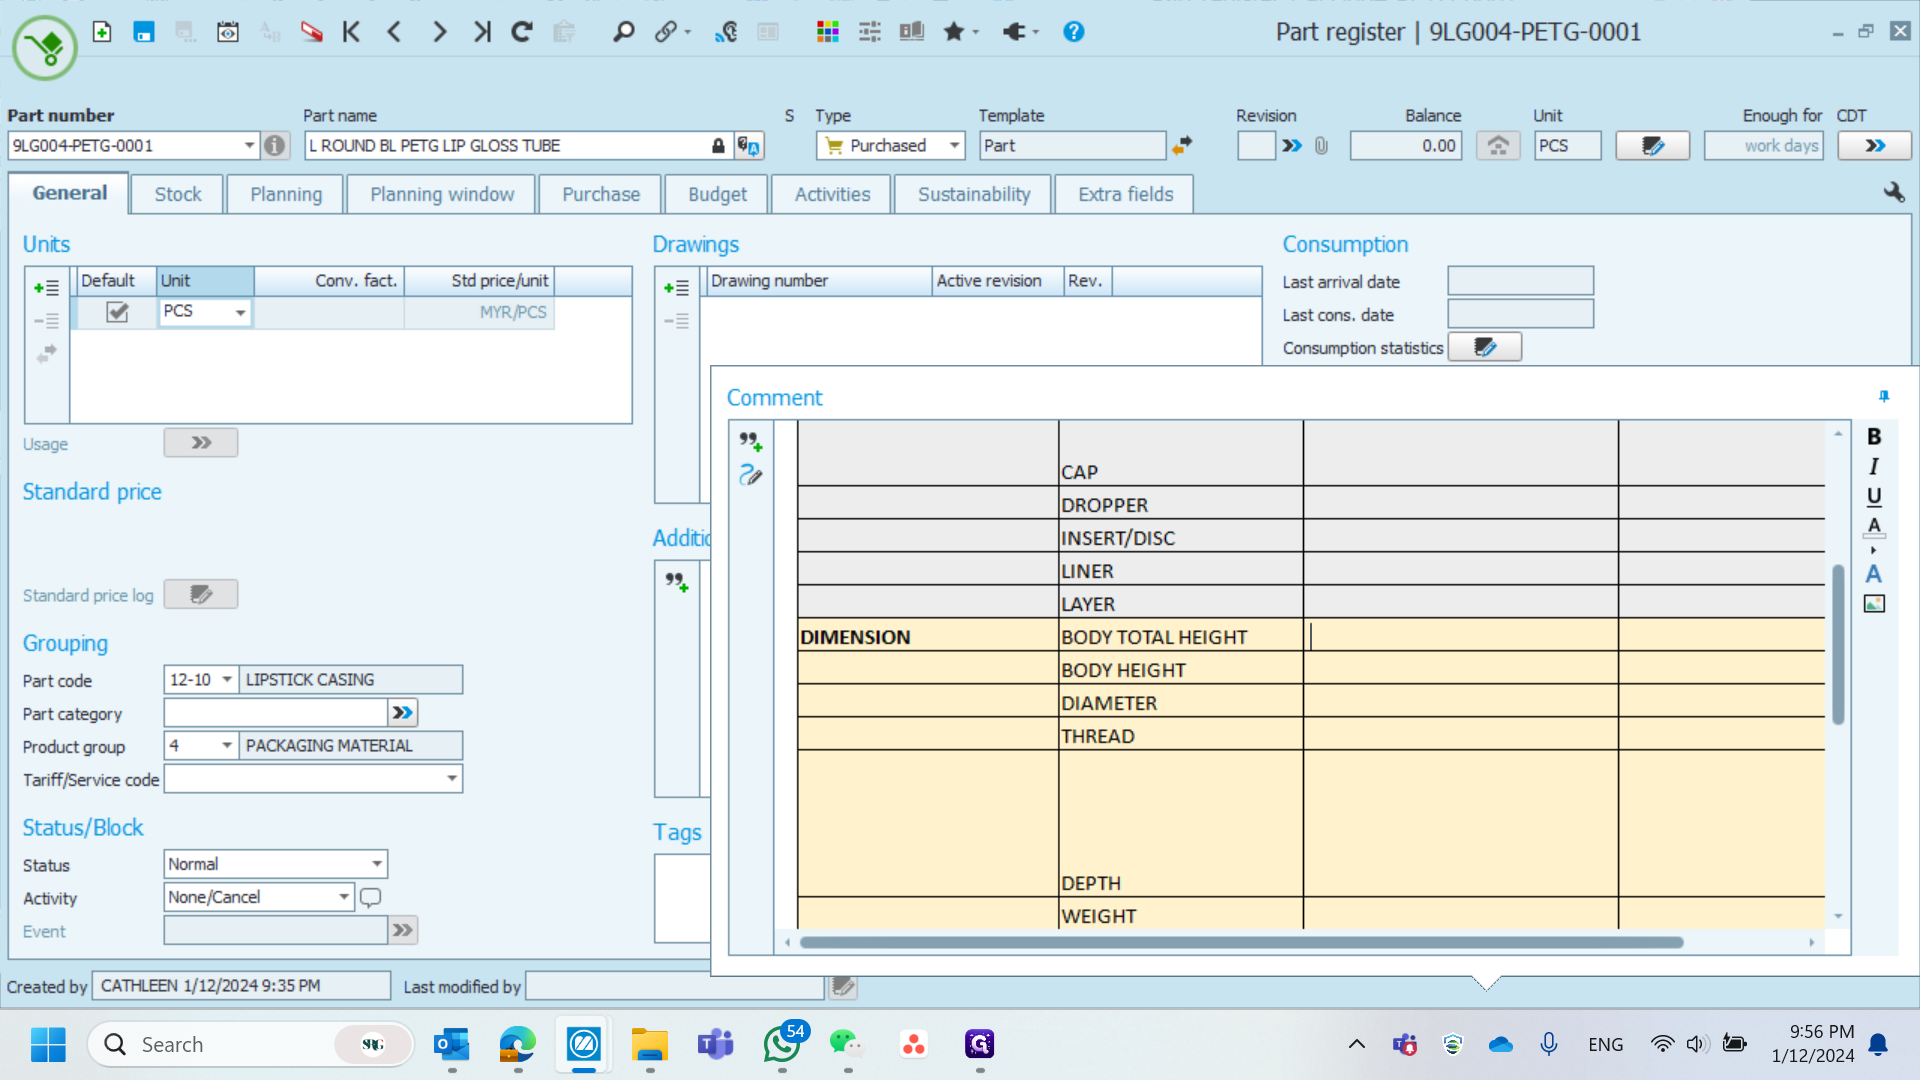Insert standard text in Comment
Image resolution: width=1920 pixels, height=1080 pixels.
click(751, 441)
